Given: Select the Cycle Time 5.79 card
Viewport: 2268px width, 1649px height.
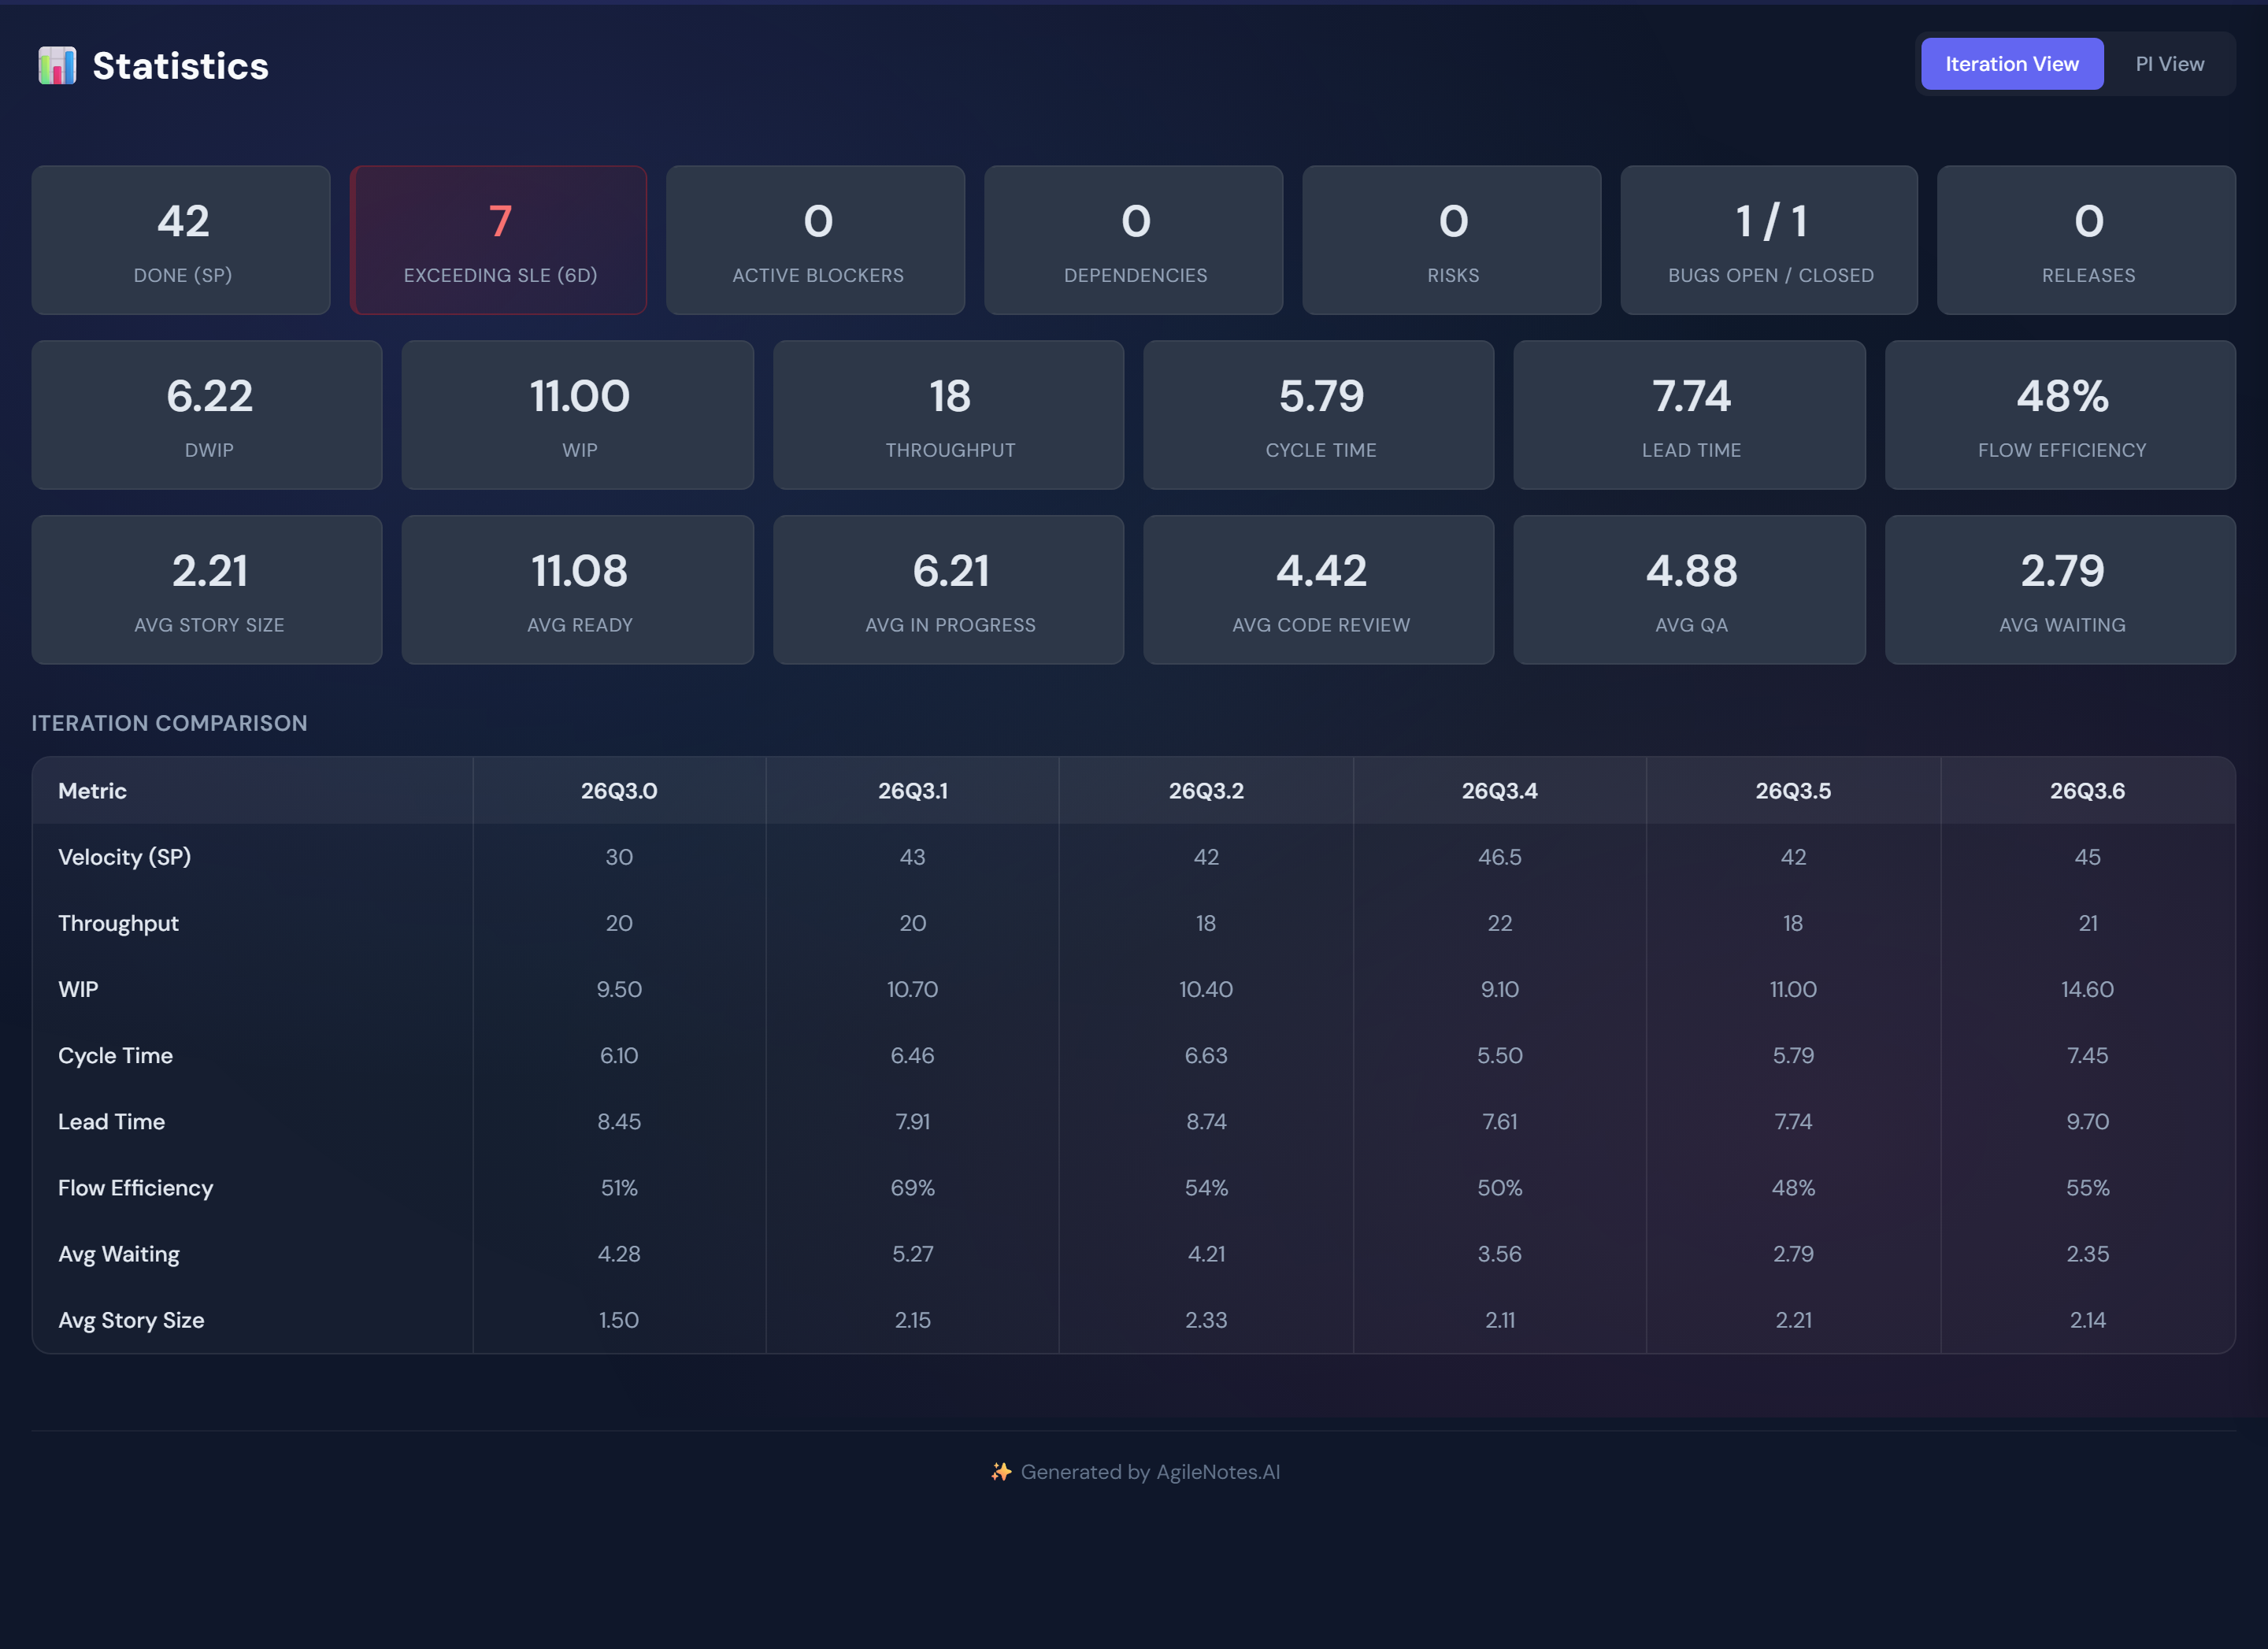Looking at the screenshot, I should coord(1319,415).
